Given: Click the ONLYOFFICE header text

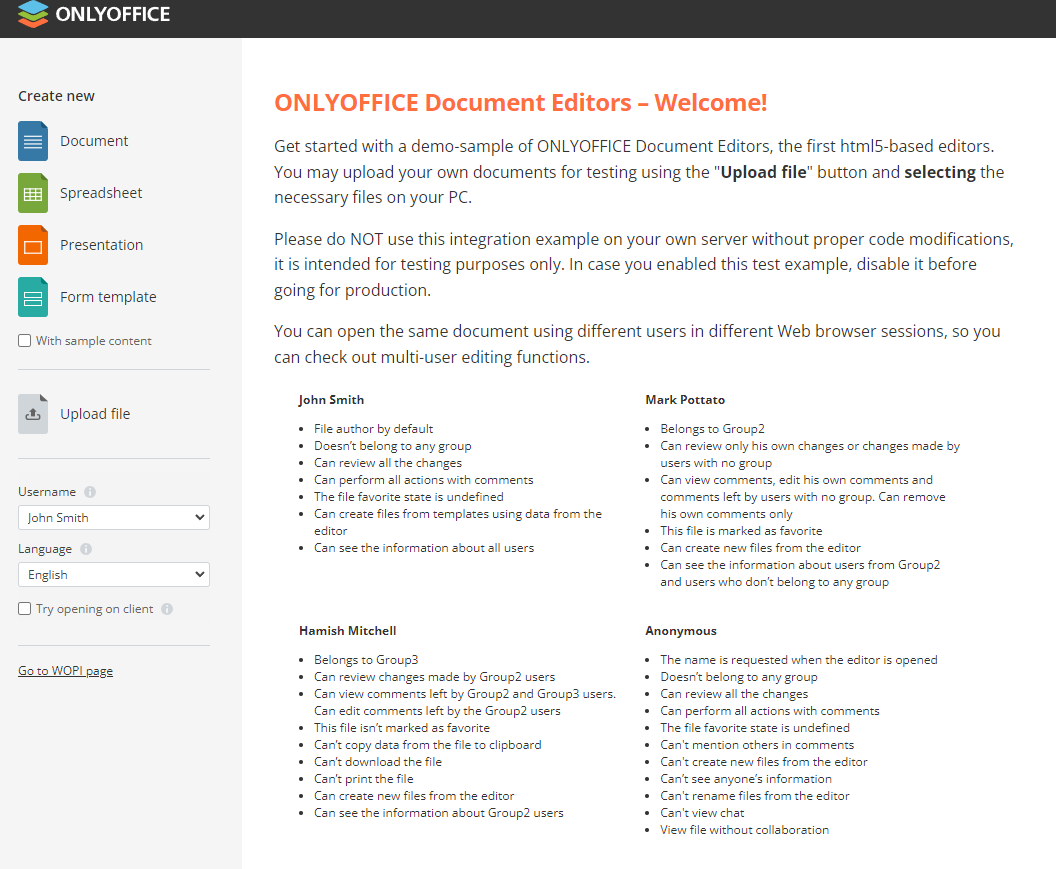Looking at the screenshot, I should [112, 14].
